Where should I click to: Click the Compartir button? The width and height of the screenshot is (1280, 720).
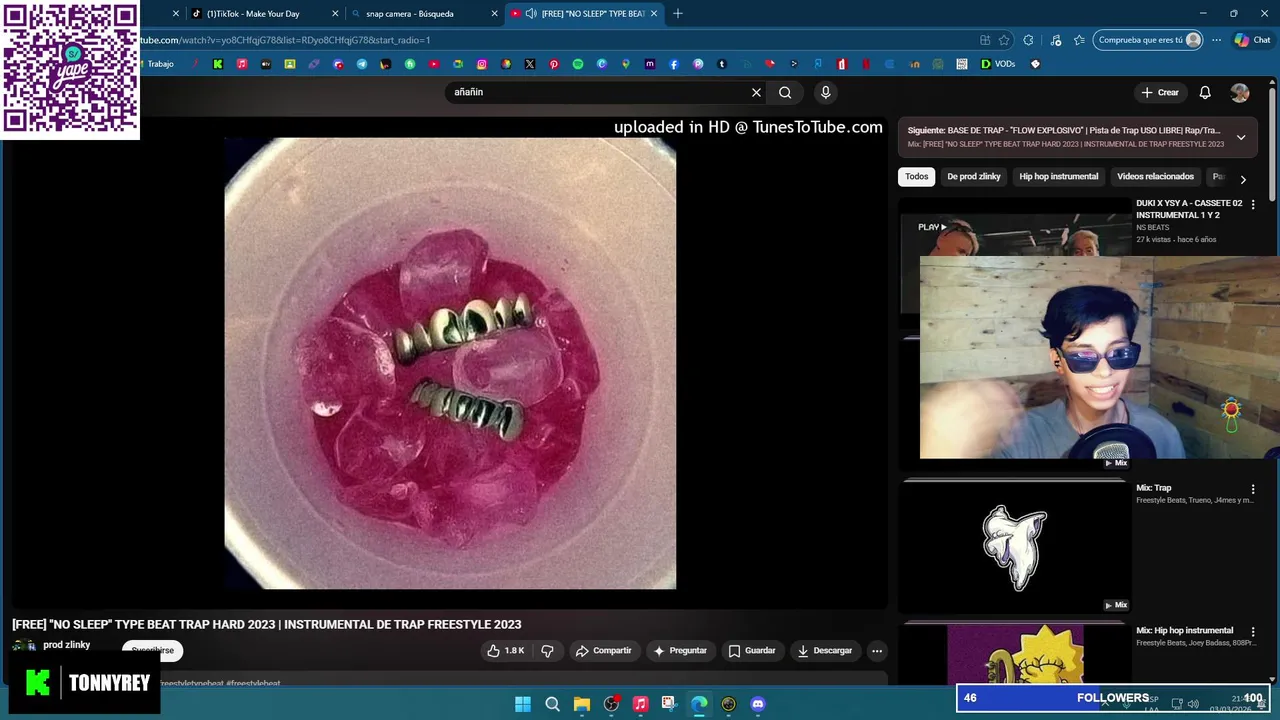pyautogui.click(x=603, y=651)
